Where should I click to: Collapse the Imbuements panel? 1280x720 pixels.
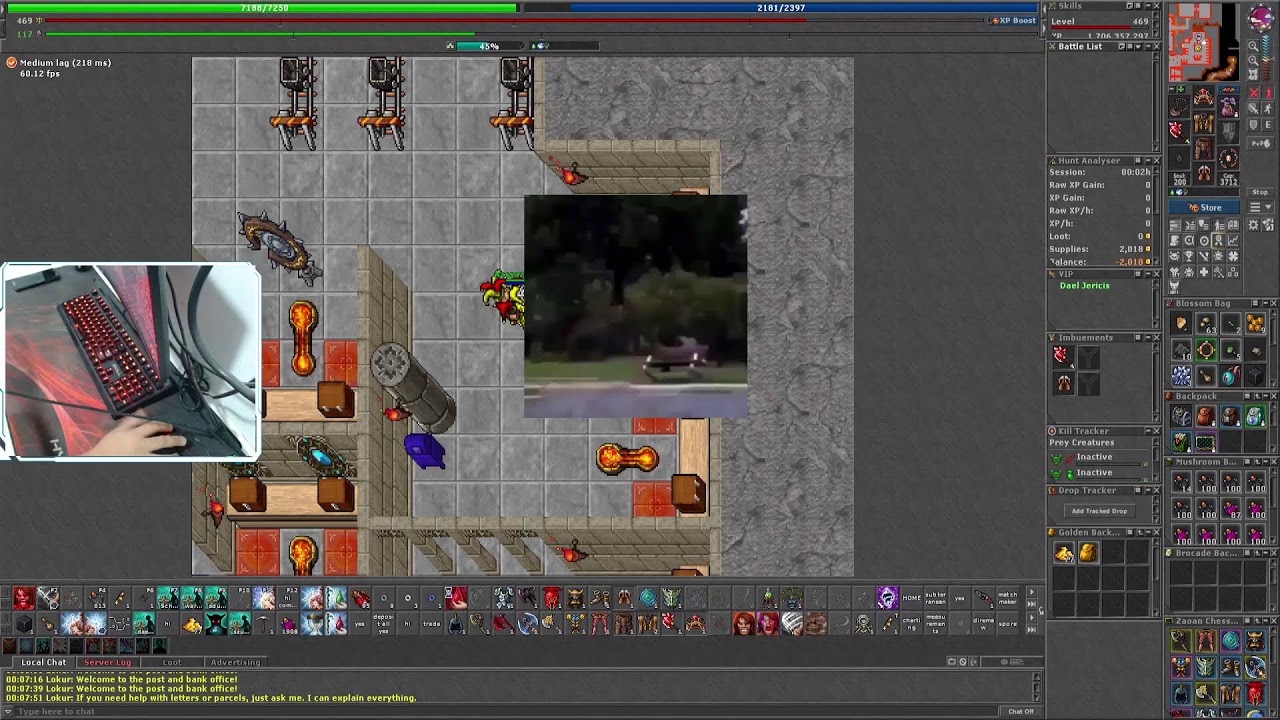[1148, 338]
